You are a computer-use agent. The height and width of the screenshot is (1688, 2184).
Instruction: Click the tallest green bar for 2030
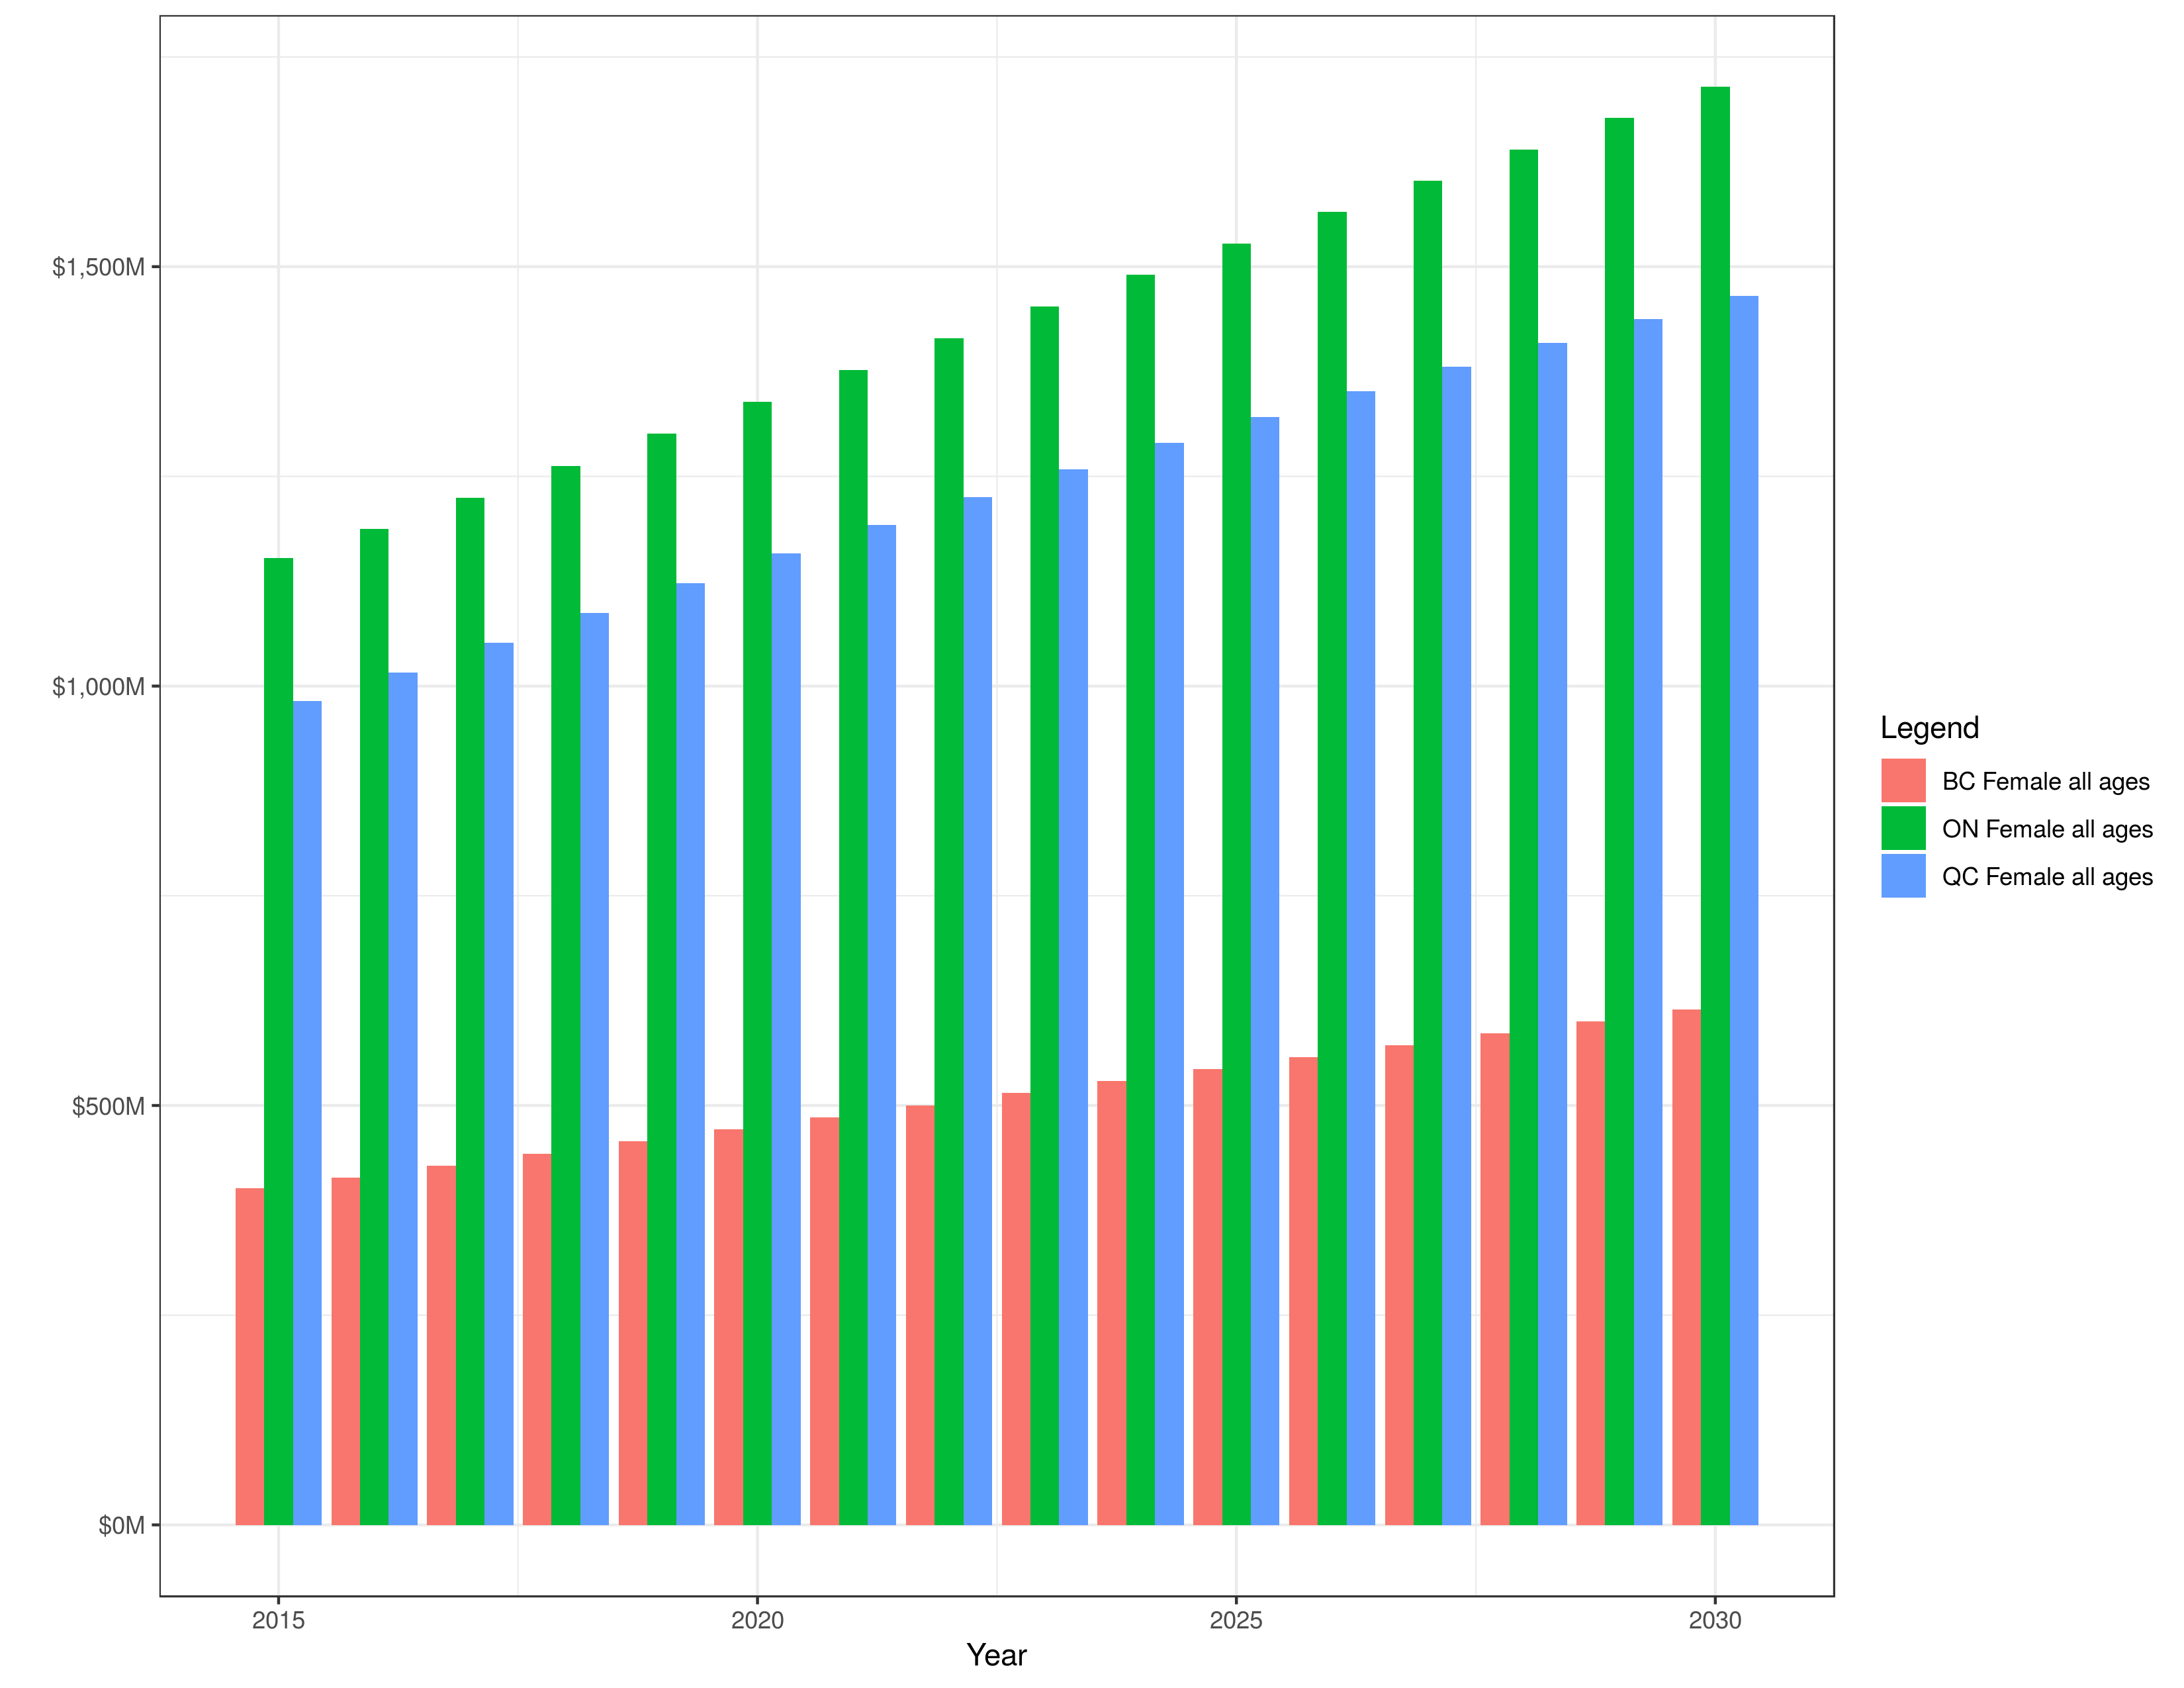(1715, 806)
